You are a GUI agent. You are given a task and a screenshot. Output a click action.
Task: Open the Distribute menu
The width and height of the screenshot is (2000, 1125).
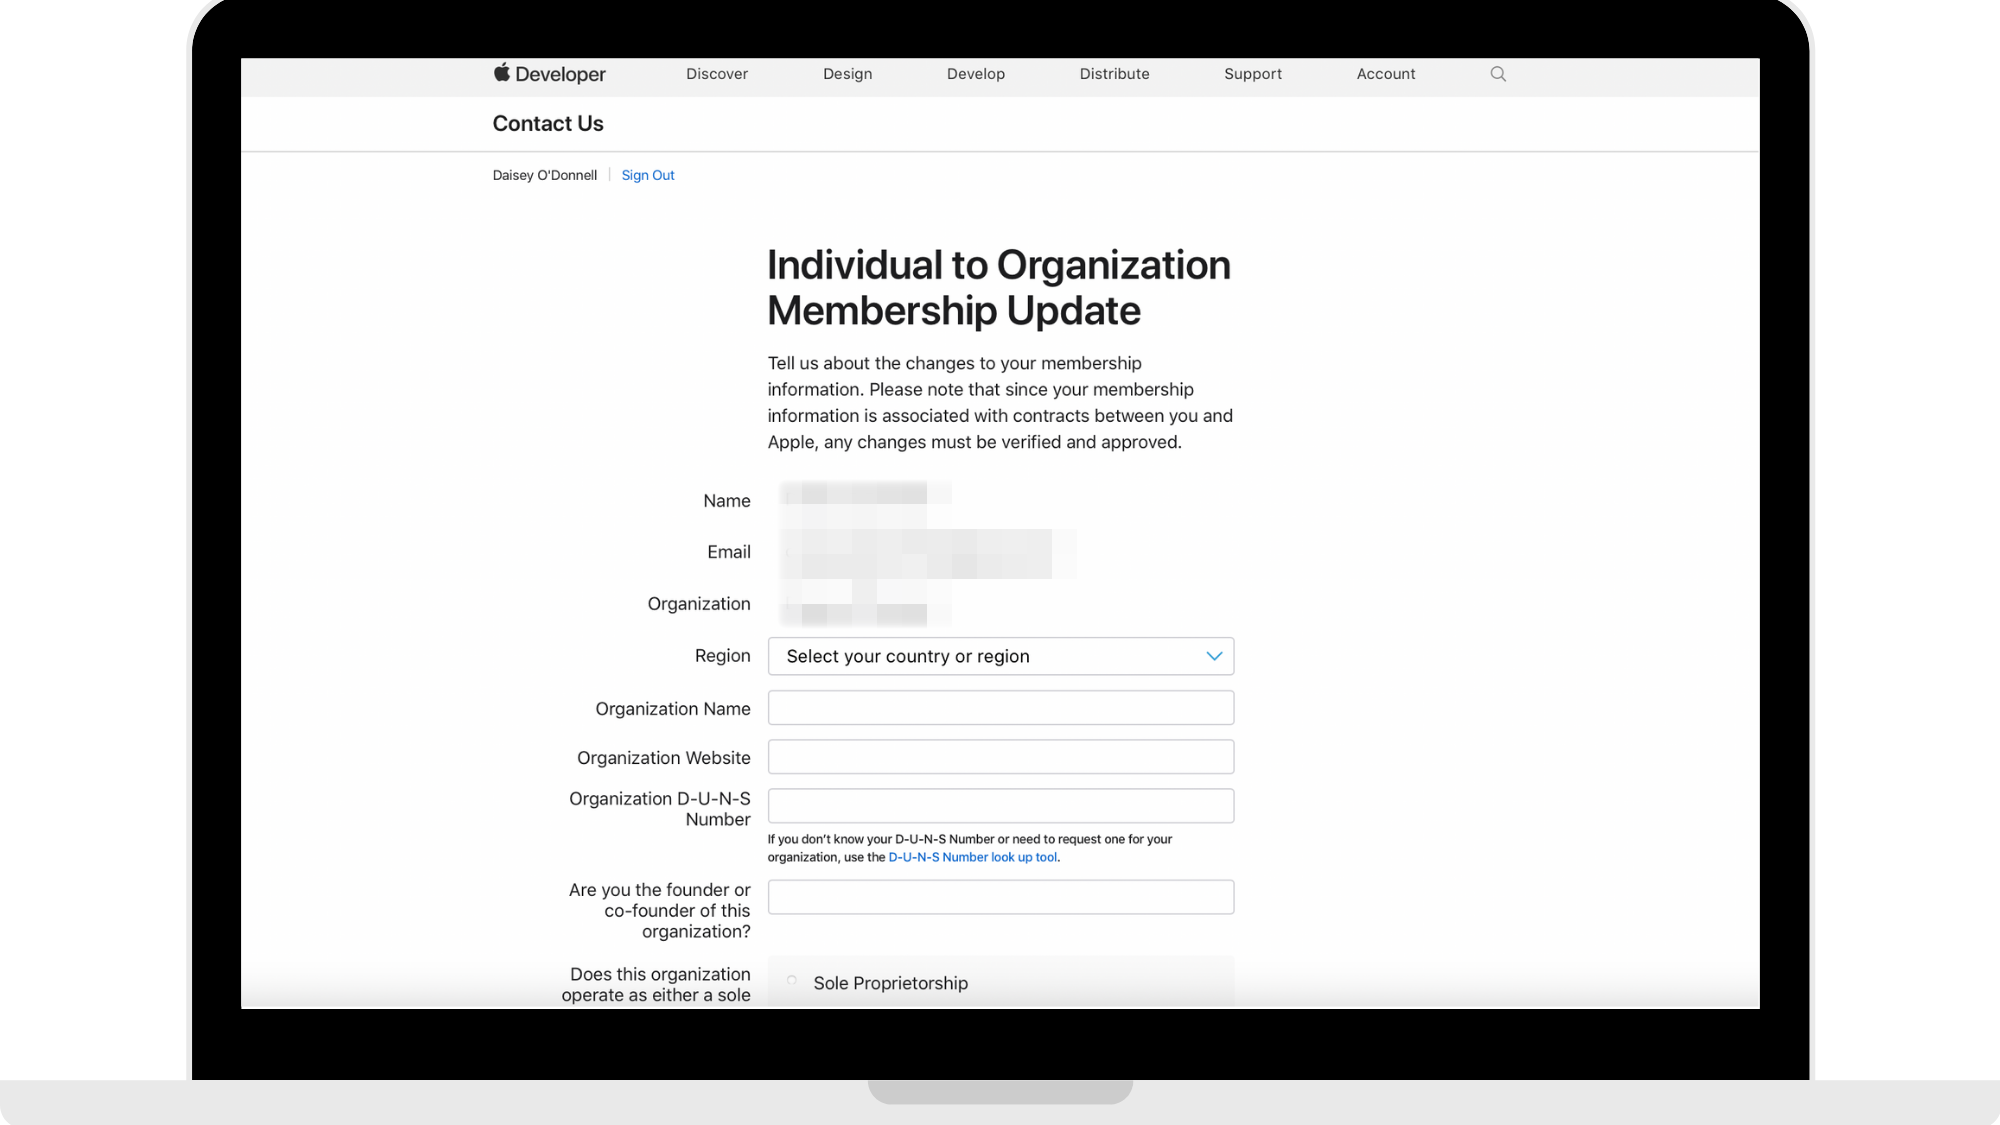(x=1114, y=74)
